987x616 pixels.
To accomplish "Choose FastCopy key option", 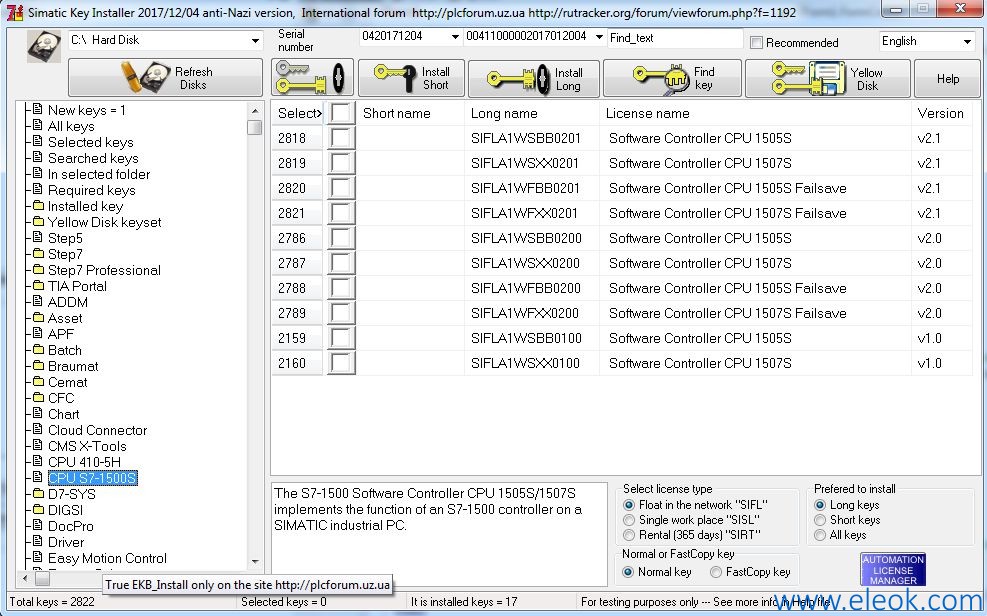I will point(716,572).
